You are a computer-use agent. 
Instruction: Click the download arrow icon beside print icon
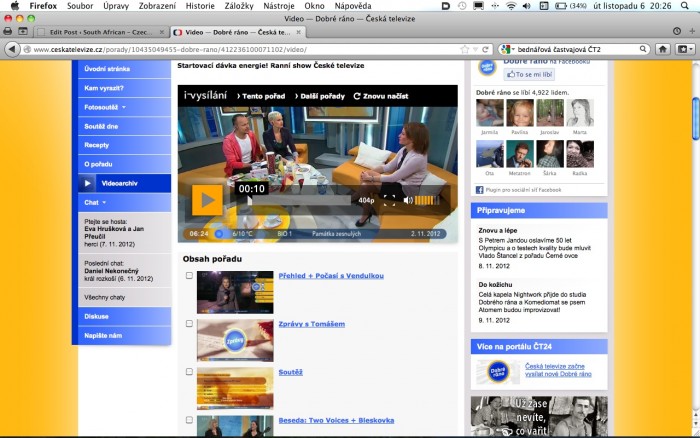tap(23, 31)
